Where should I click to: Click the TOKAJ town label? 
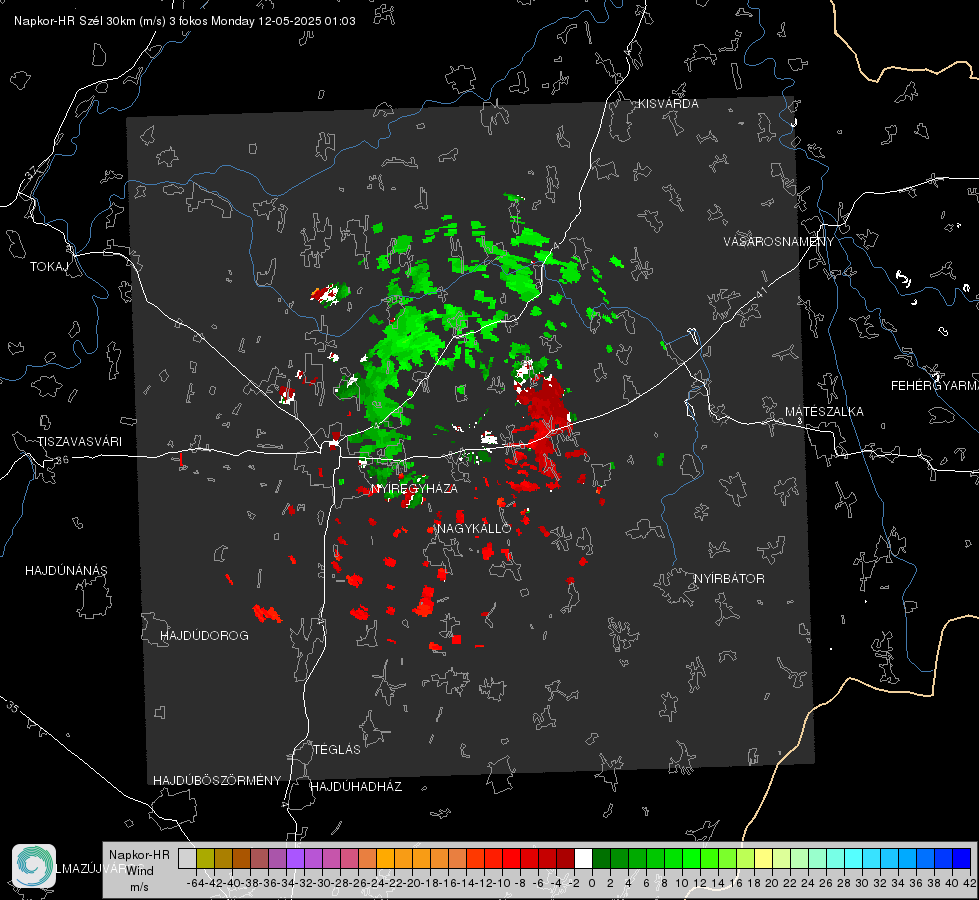[49, 267]
